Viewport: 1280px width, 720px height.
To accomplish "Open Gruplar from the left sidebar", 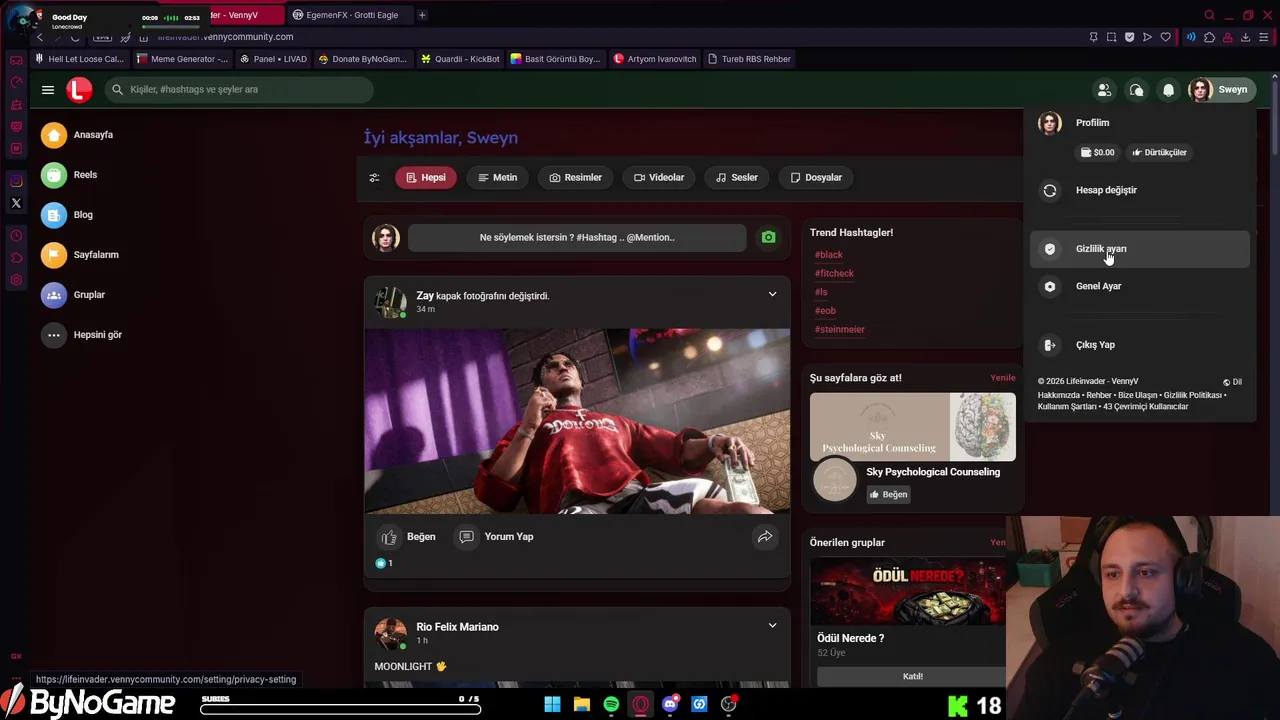I will (x=74, y=295).
